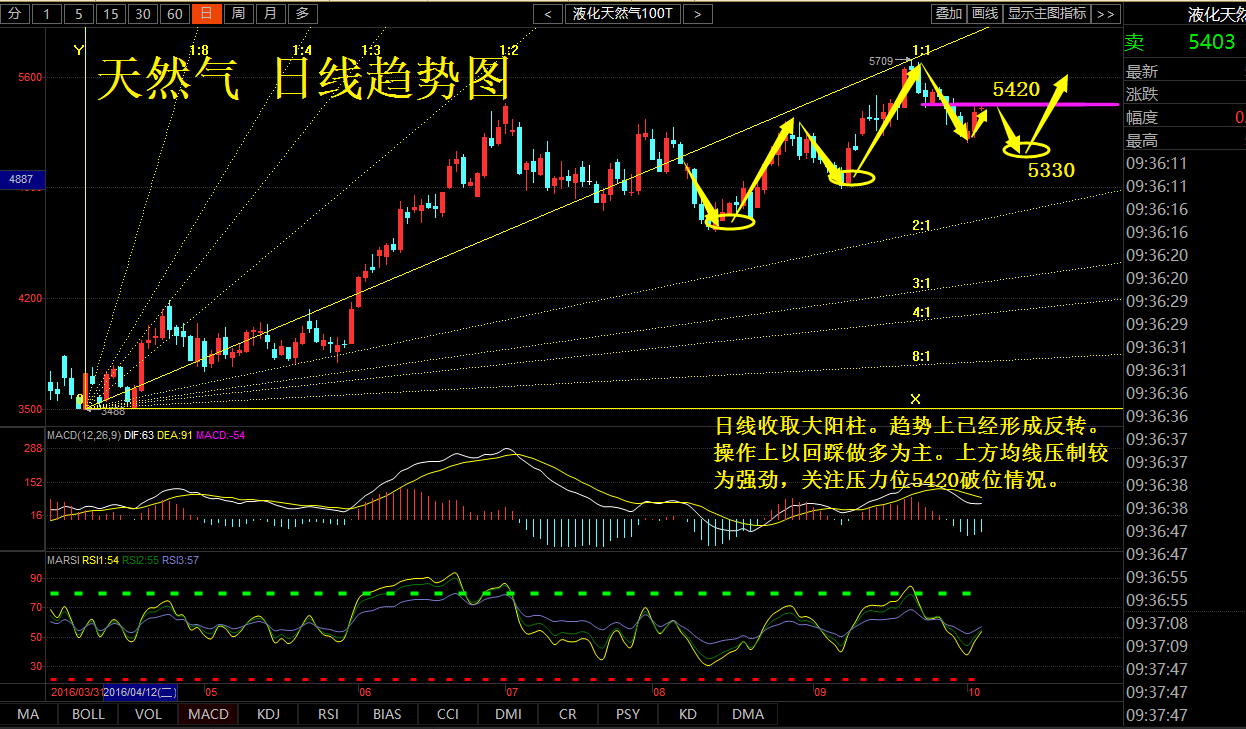Switch to the 周 weekly chart

(238, 13)
